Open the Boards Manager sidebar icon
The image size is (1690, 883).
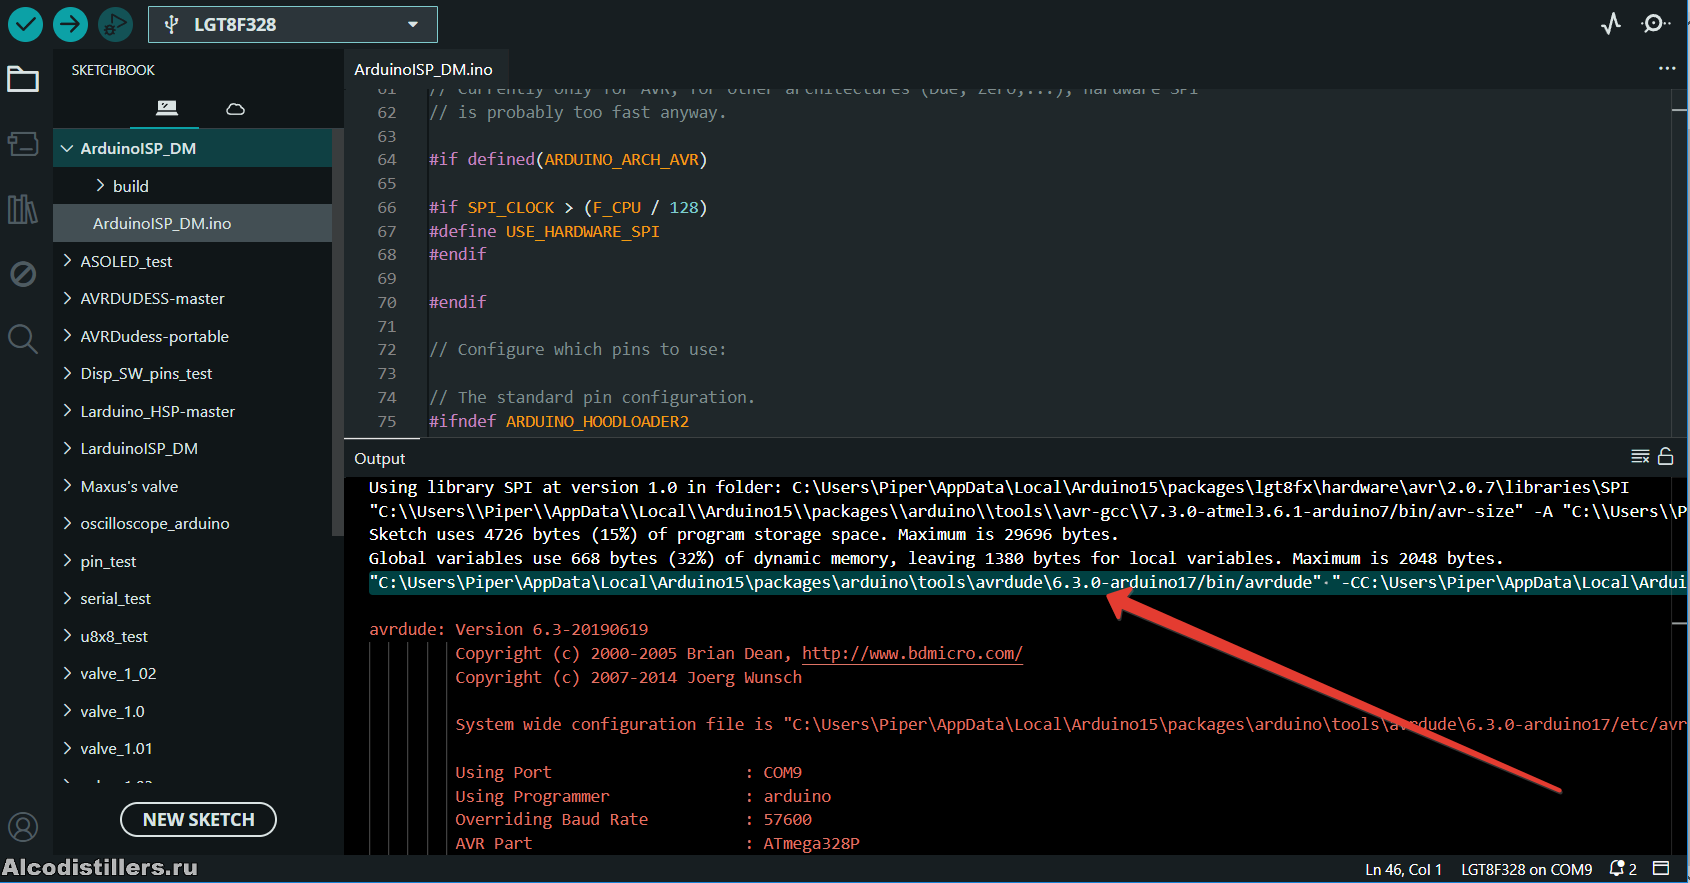point(23,144)
